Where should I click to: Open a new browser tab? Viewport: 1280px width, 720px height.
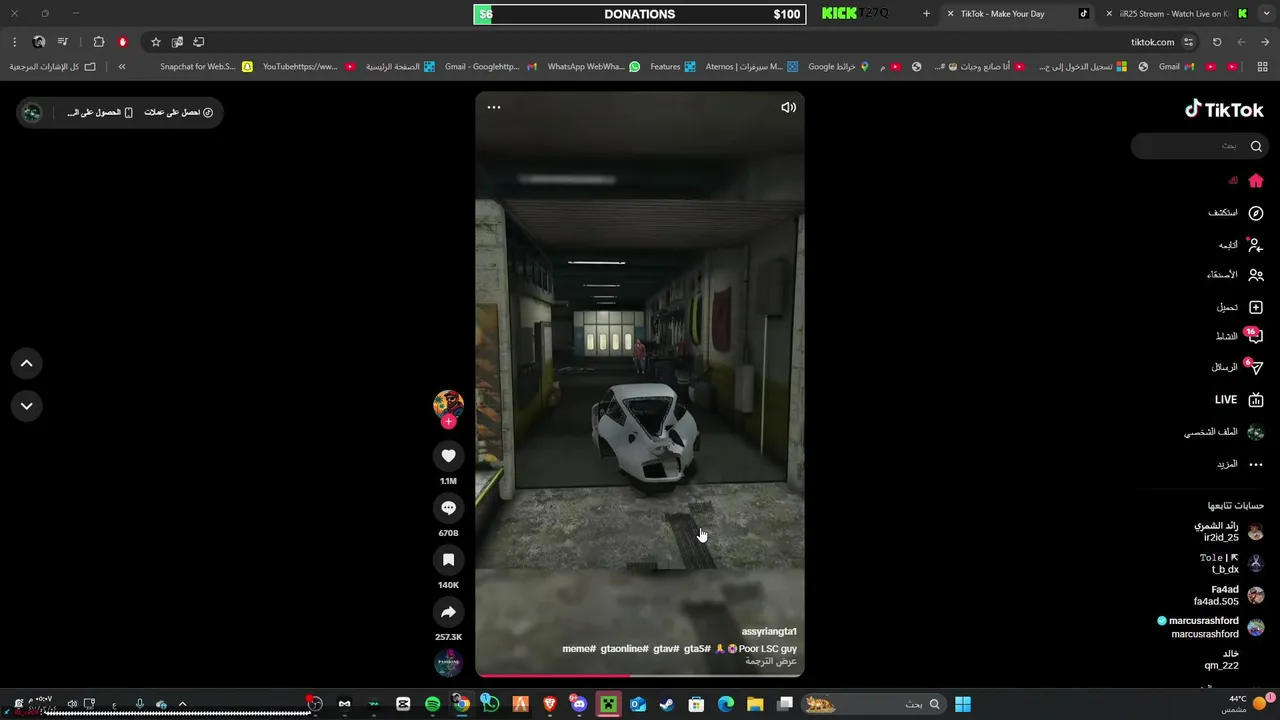click(x=926, y=14)
